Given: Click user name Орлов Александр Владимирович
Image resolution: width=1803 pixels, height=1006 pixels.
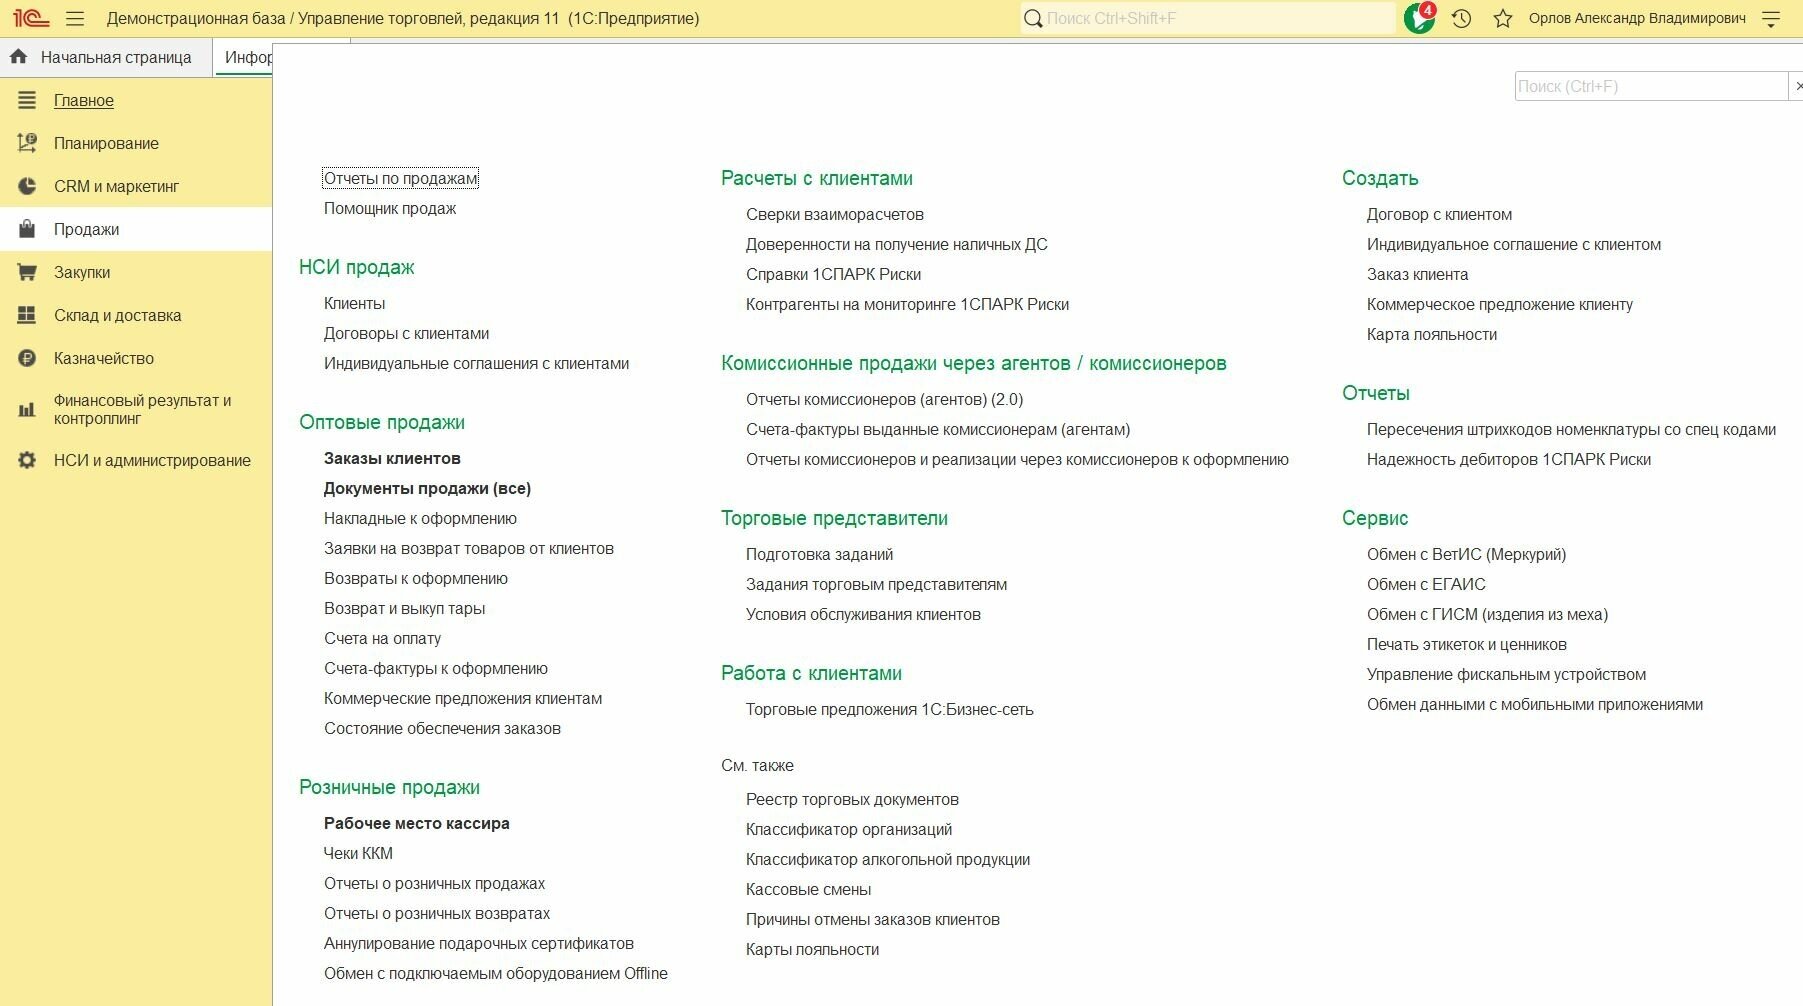Looking at the screenshot, I should 1637,18.
